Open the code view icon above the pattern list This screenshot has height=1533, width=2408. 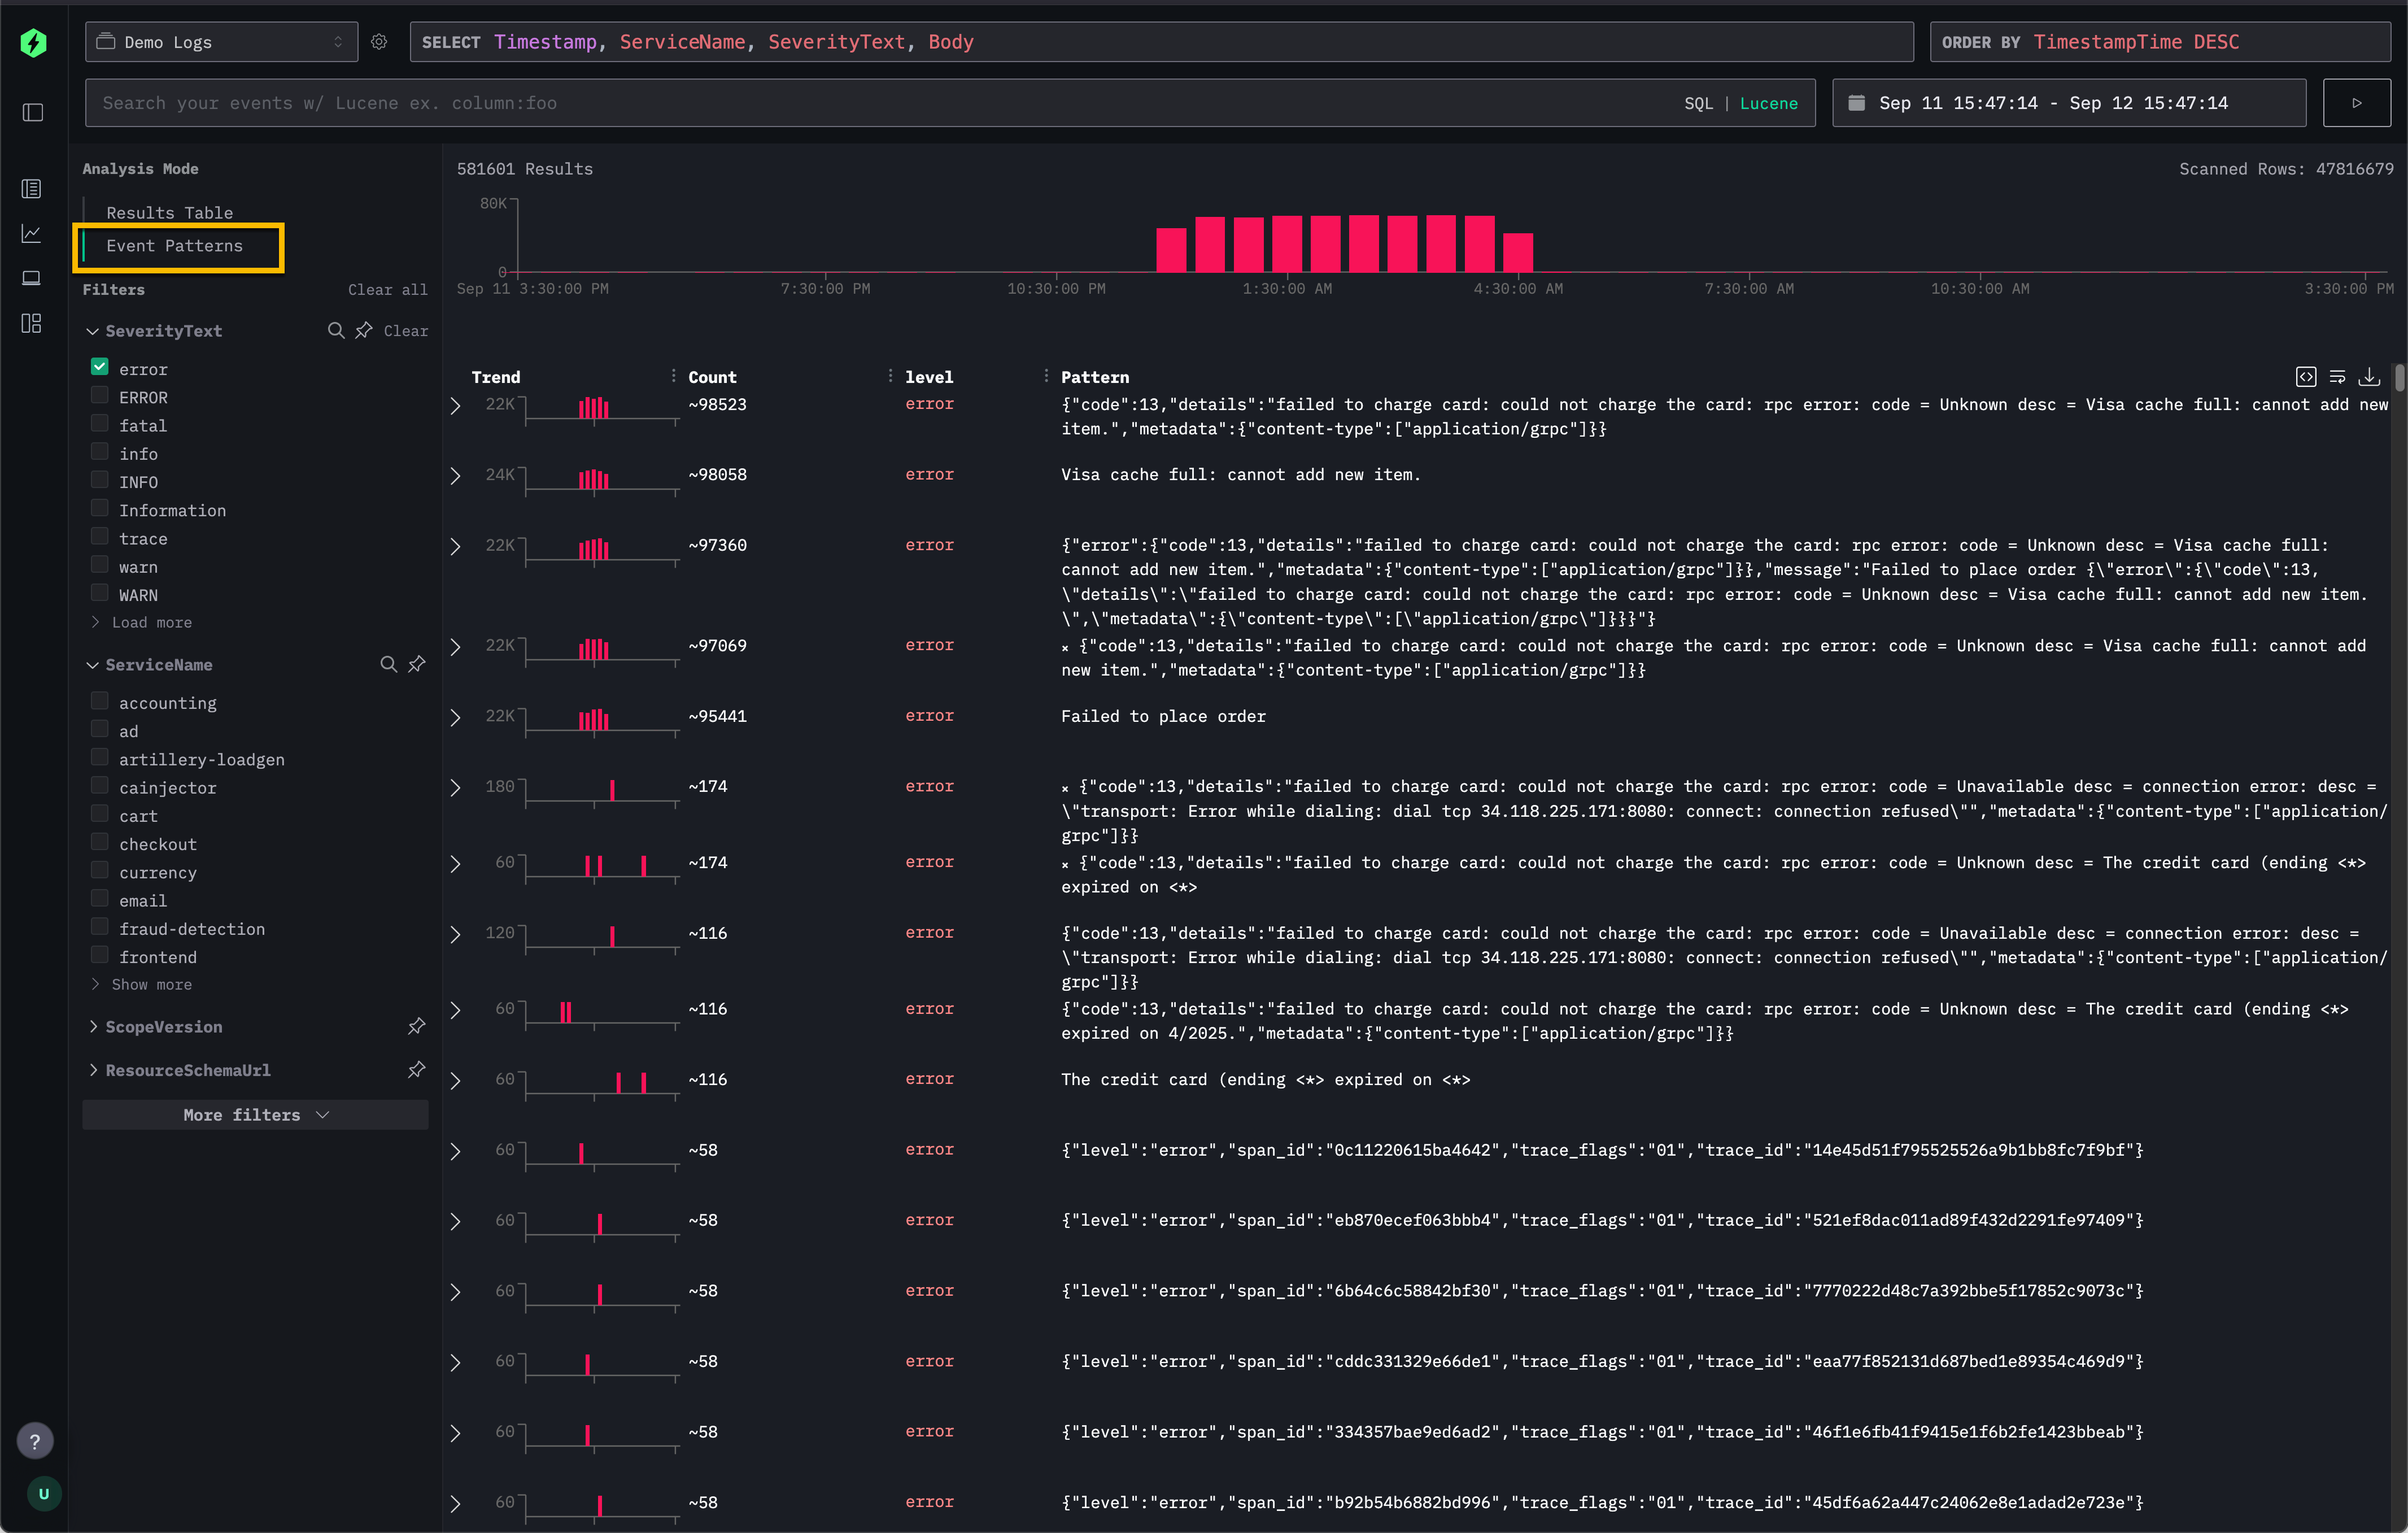pos(2305,376)
